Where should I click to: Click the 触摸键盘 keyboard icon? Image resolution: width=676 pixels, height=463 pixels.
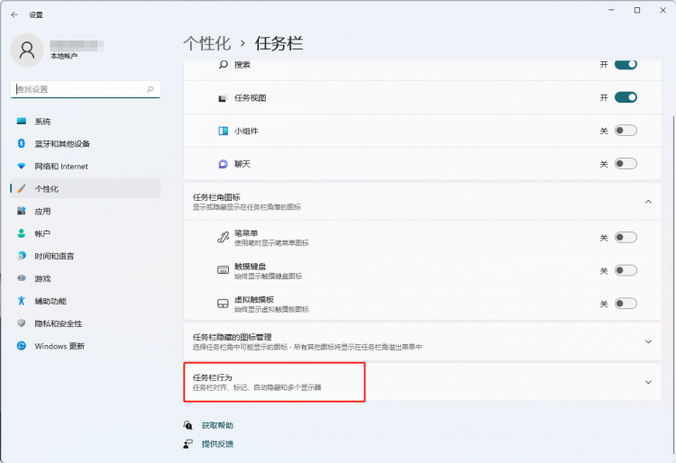223,270
